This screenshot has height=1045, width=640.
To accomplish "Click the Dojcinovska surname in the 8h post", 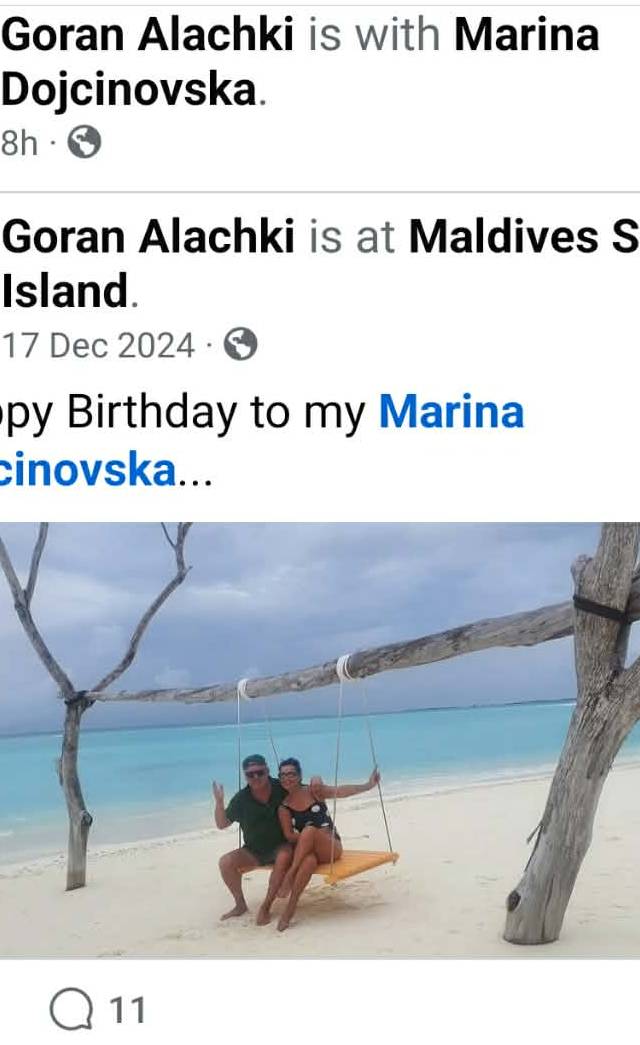I will click(x=129, y=90).
